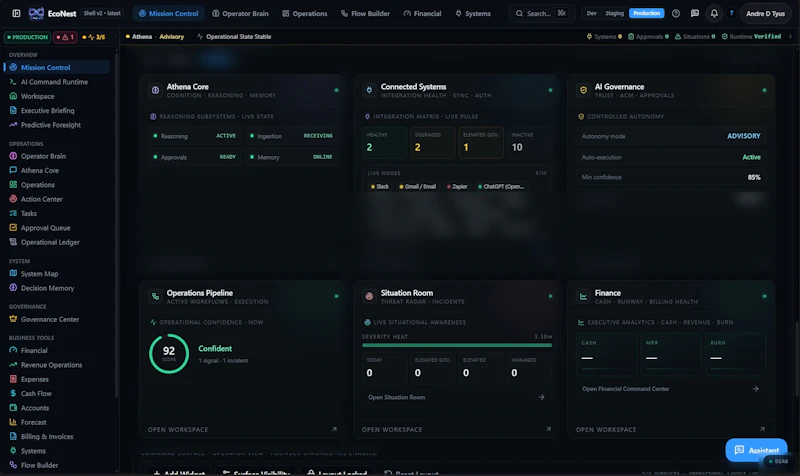Click the AI Governance shield icon

[x=583, y=90]
